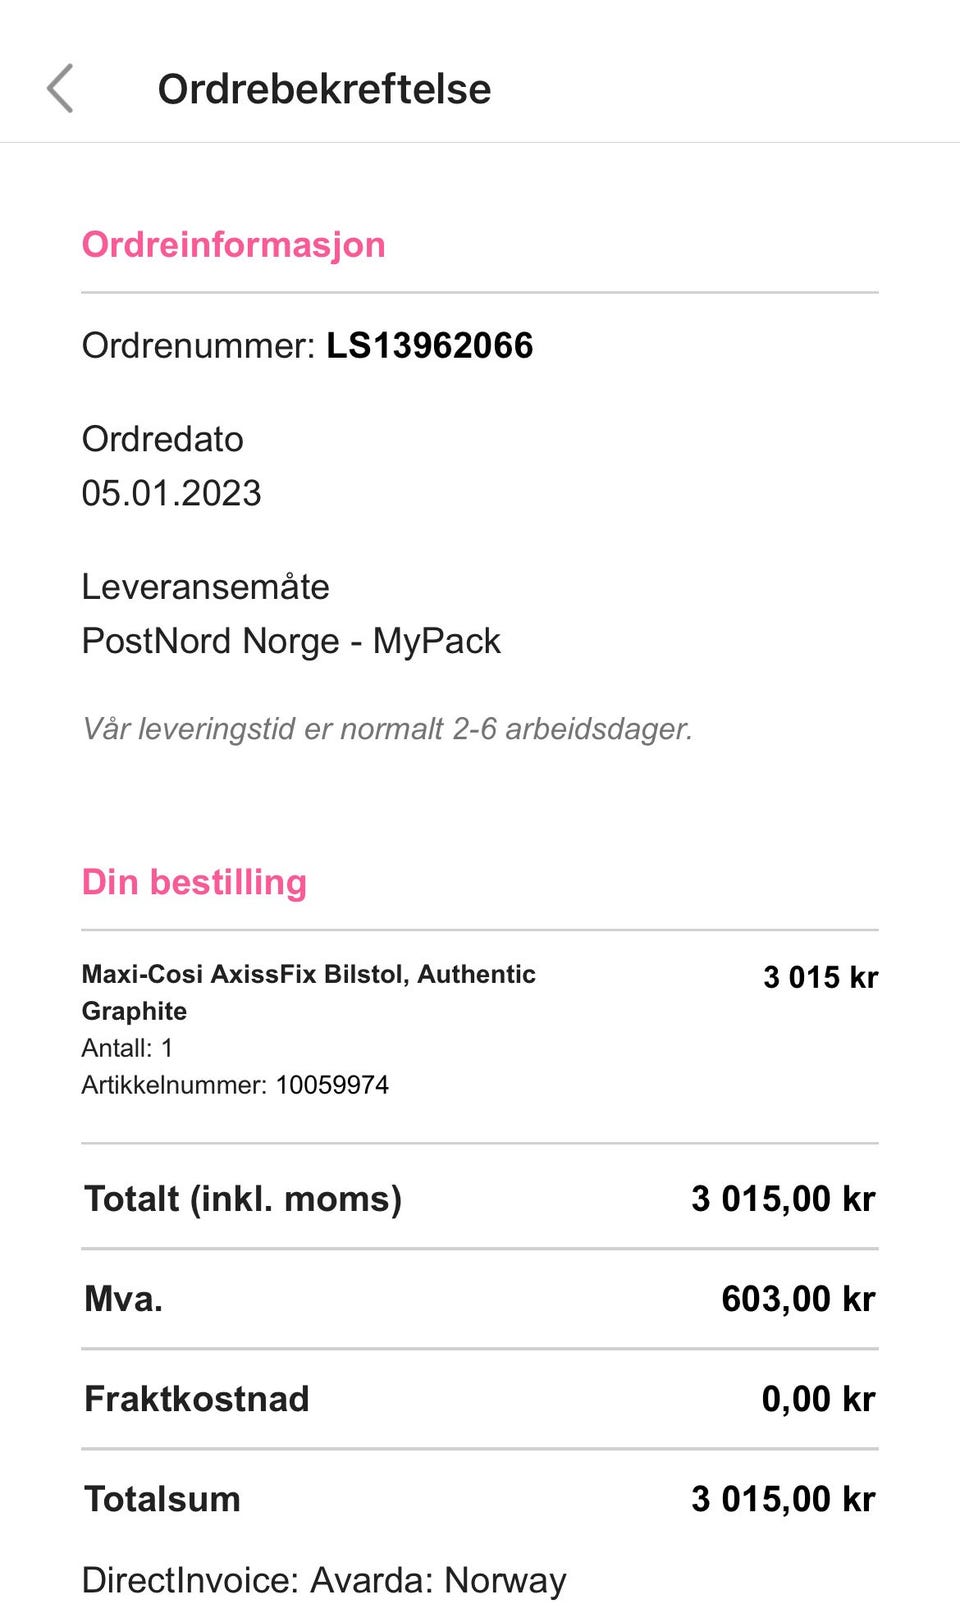The image size is (960, 1622).
Task: Tap the Totalsum amount 3 015,00 kr
Action: 783,1499
